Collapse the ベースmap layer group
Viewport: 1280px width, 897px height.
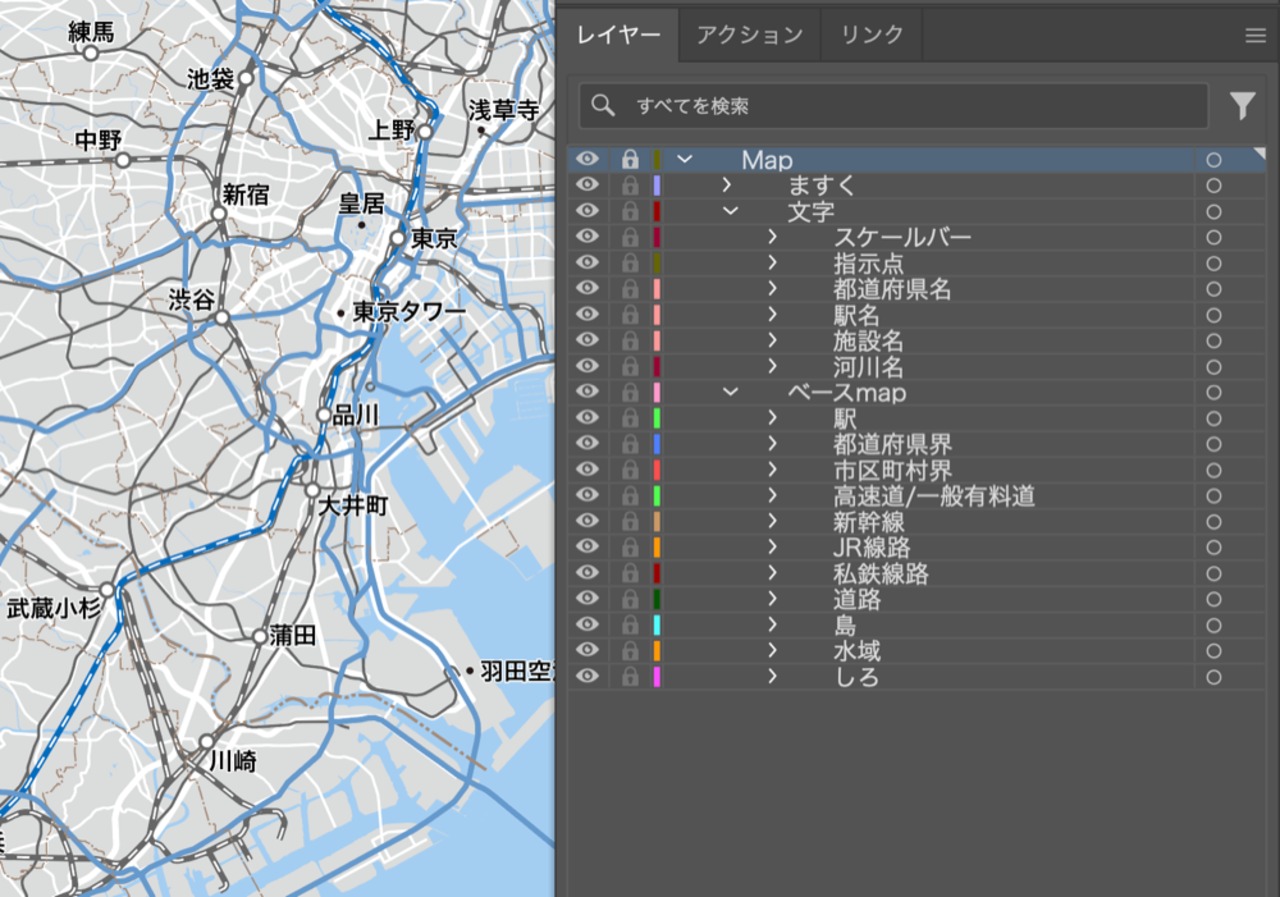coord(730,392)
